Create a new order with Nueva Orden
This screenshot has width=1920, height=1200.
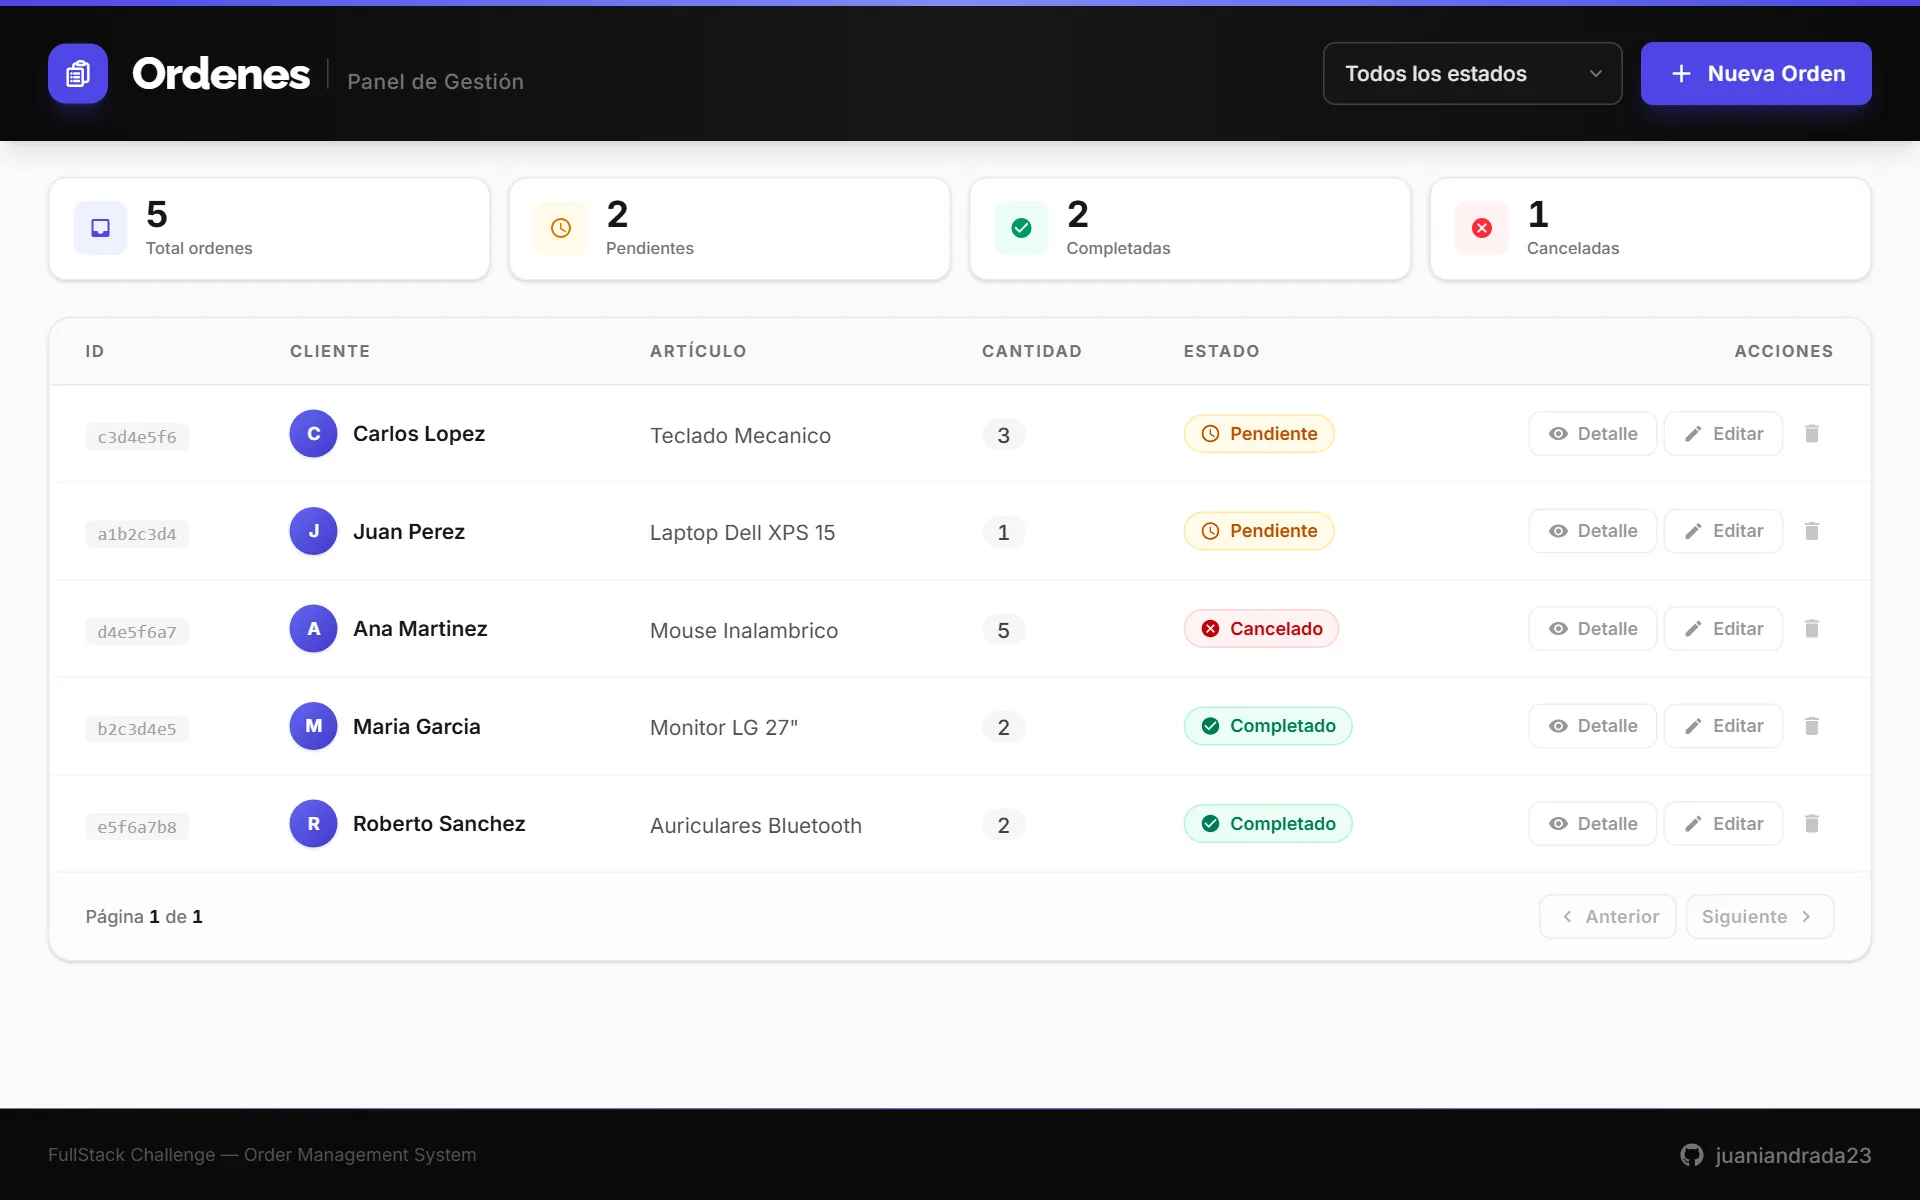(1756, 73)
